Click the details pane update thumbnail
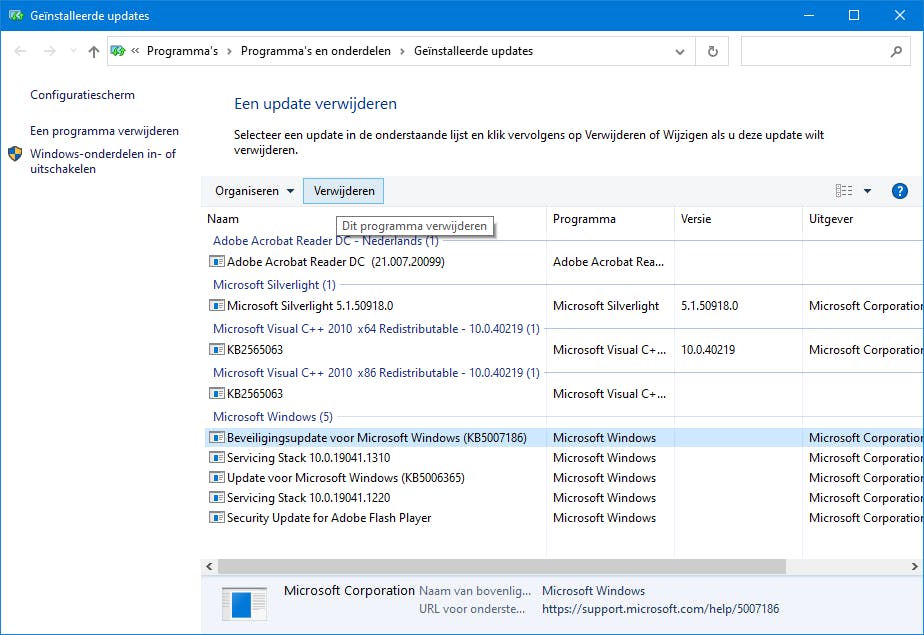Image resolution: width=924 pixels, height=635 pixels. pyautogui.click(x=244, y=604)
